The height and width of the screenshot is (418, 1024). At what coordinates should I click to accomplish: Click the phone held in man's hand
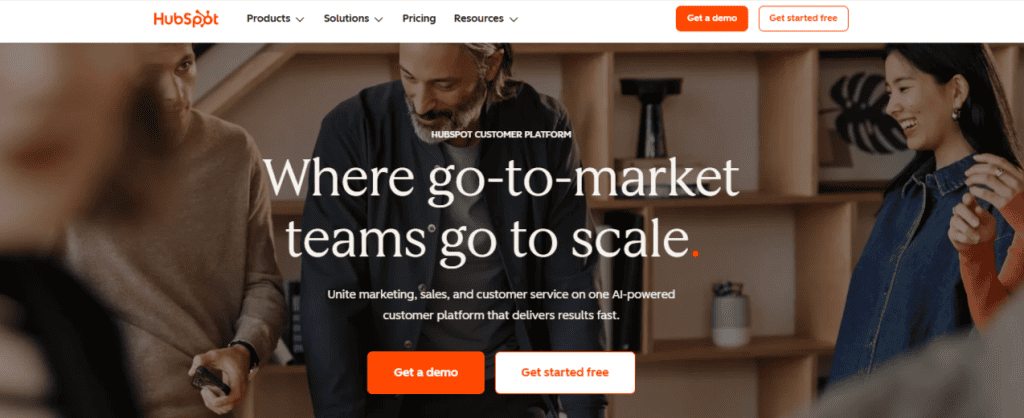(210, 379)
